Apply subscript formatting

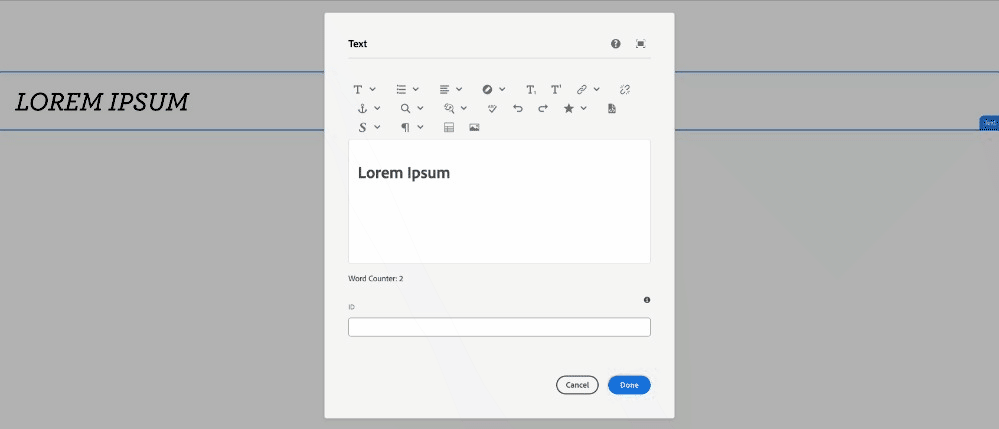click(x=531, y=90)
